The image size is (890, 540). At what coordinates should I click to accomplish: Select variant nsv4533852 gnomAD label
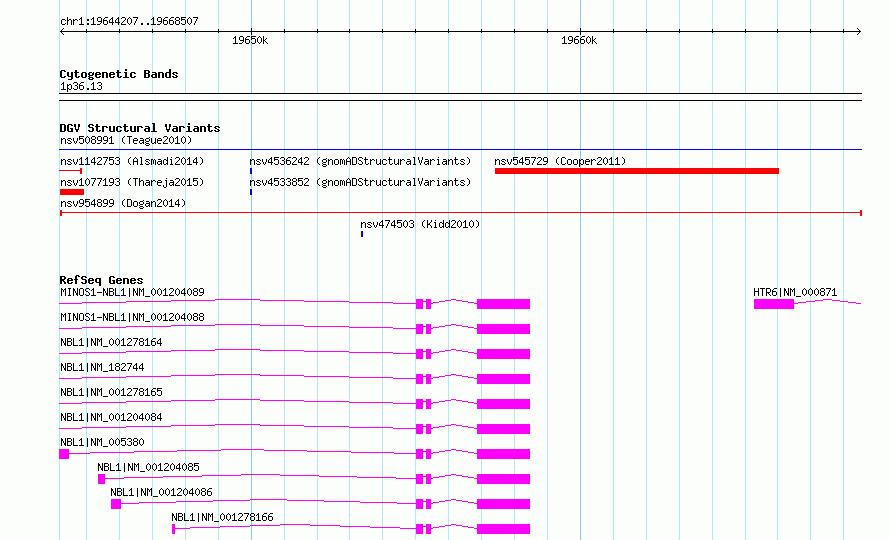360,182
